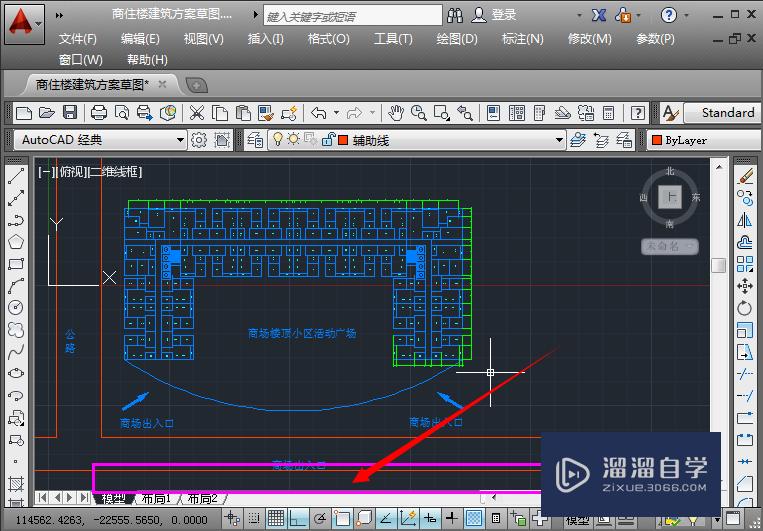Select the Polyline tool in Draw toolbar

[16, 220]
